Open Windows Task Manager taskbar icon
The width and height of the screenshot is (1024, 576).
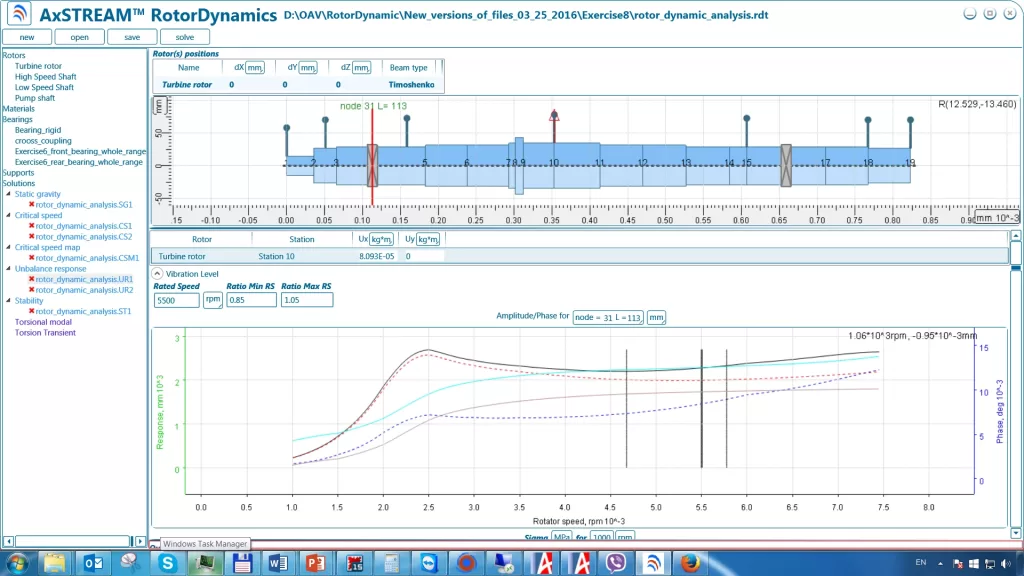[204, 563]
